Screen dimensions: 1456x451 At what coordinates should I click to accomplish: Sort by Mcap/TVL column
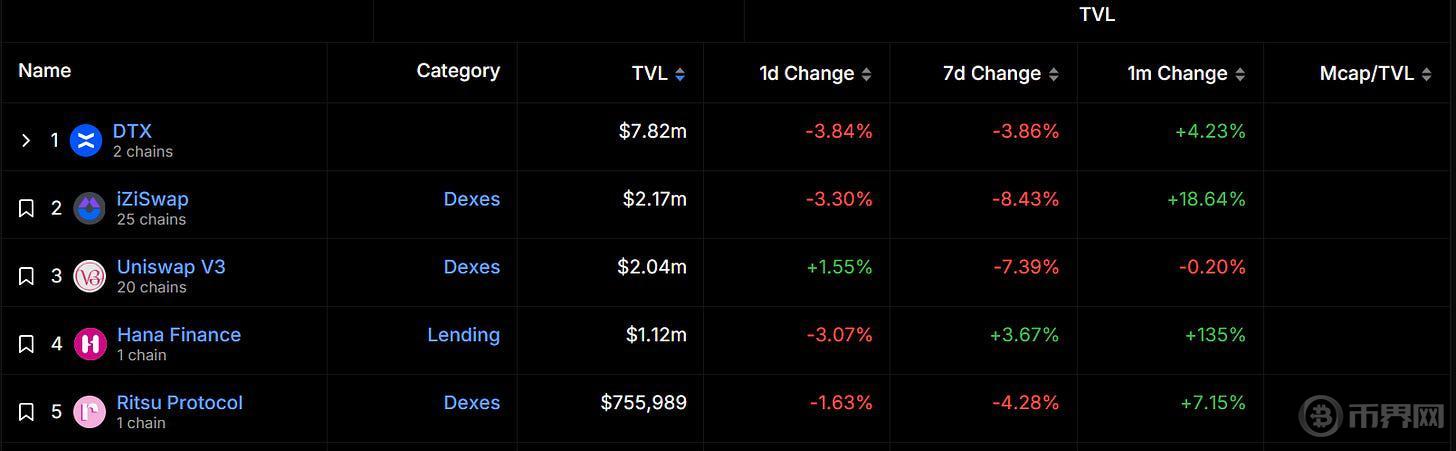click(1426, 74)
